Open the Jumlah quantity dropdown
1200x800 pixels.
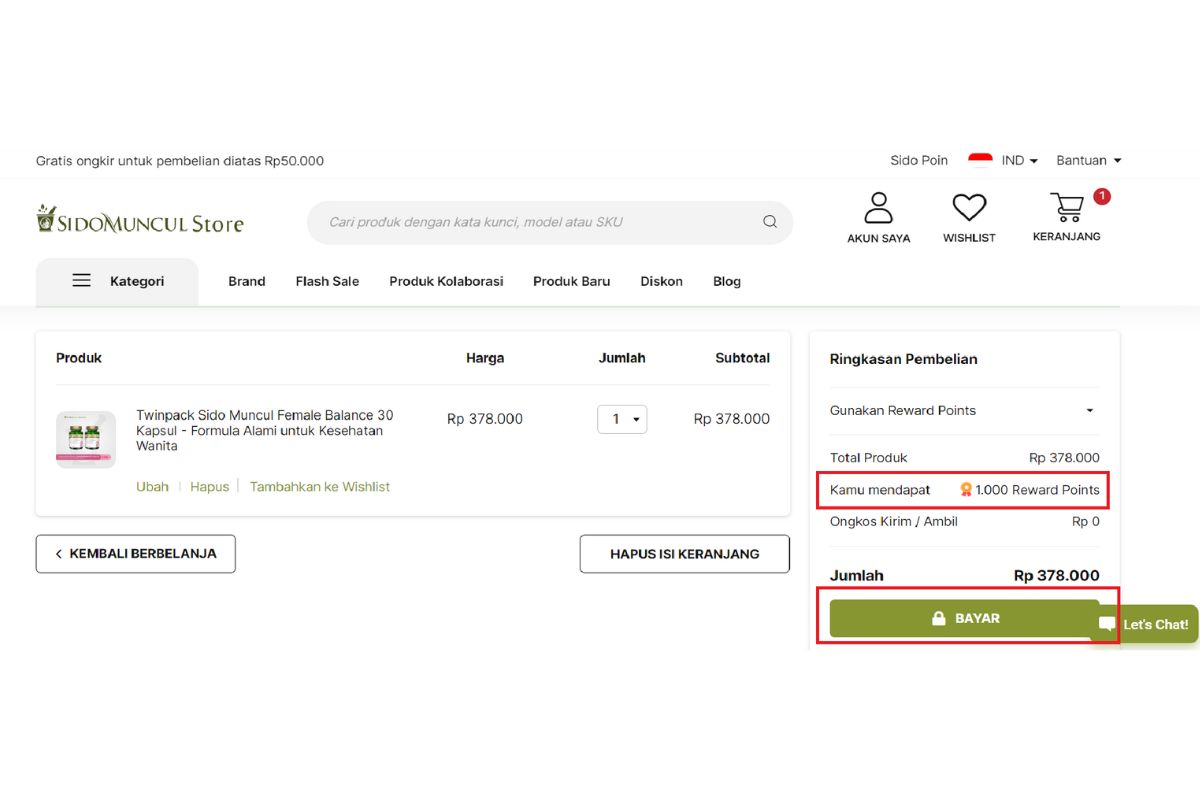(x=622, y=419)
